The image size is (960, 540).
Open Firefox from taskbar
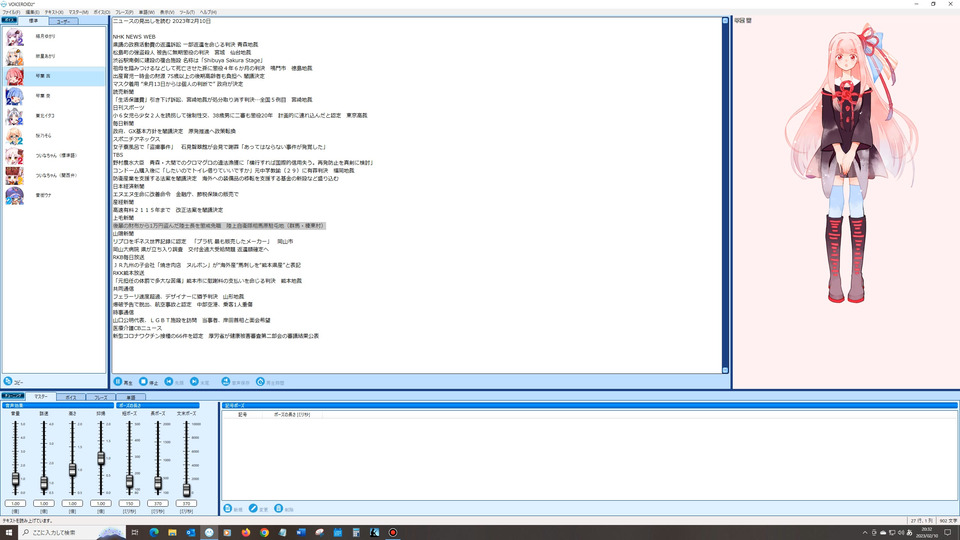click(246, 533)
